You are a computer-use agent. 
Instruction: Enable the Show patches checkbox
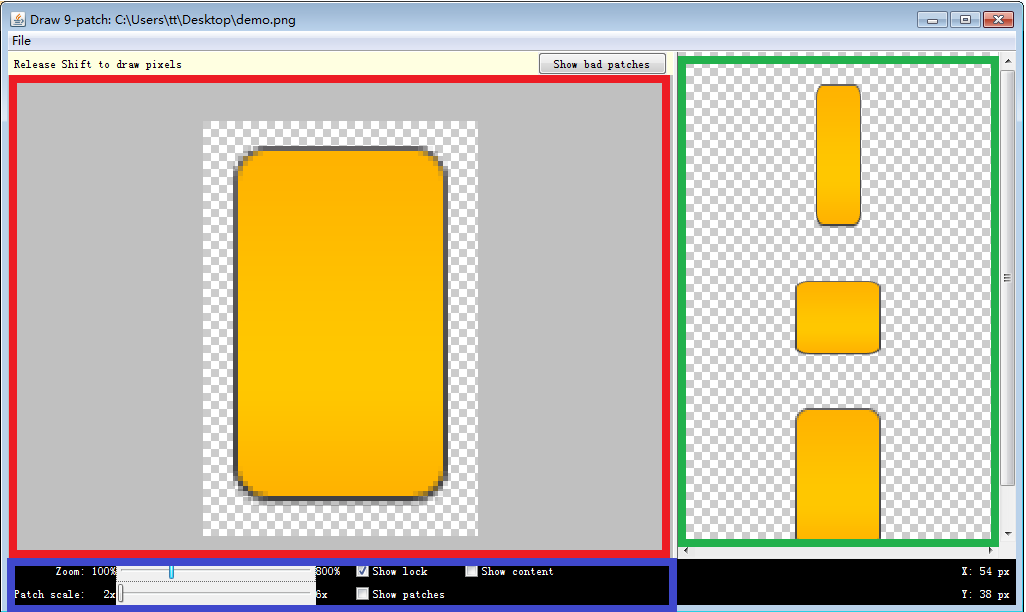point(363,594)
